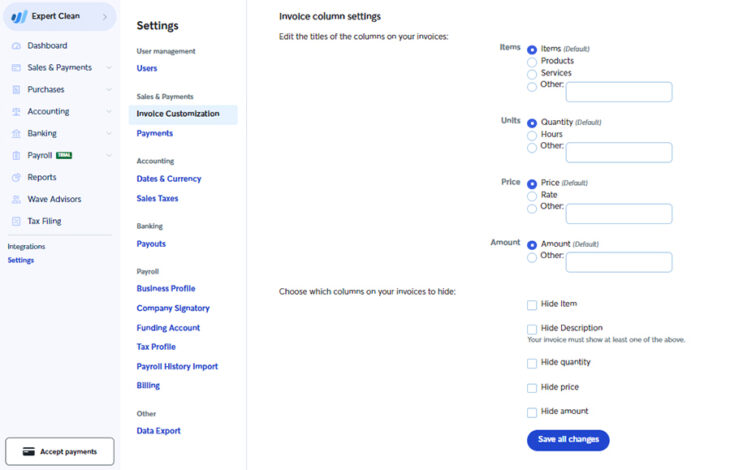Choose Hours for Units column
Viewport: 730px width, 470px height.
(x=532, y=134)
